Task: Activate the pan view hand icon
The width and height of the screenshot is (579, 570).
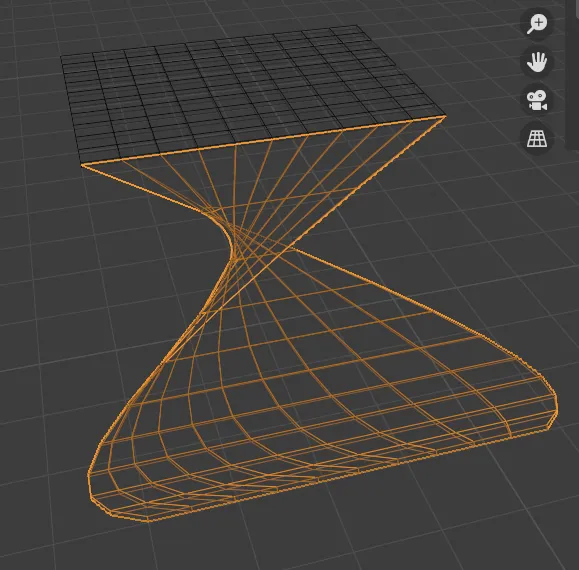Action: (537, 62)
